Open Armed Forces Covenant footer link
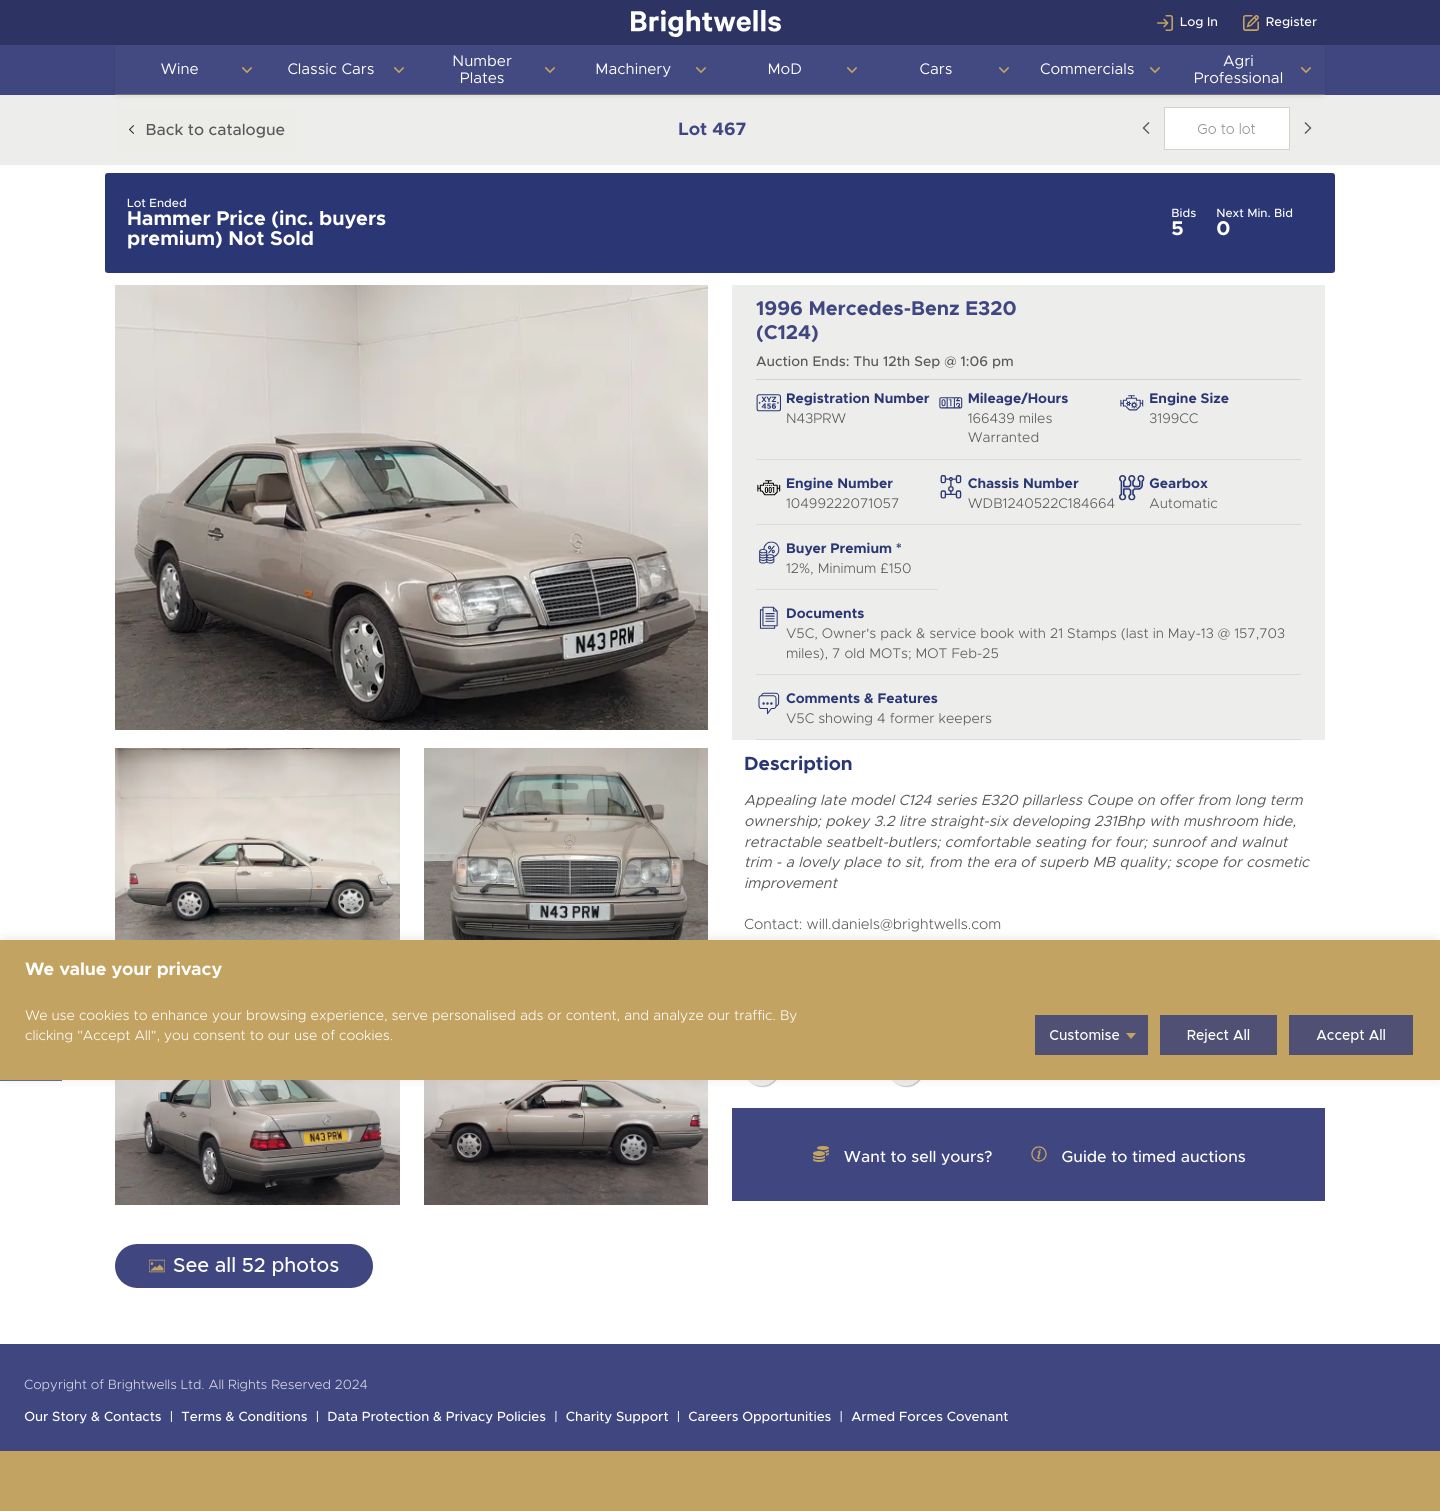Viewport: 1440px width, 1511px height. (x=929, y=1417)
